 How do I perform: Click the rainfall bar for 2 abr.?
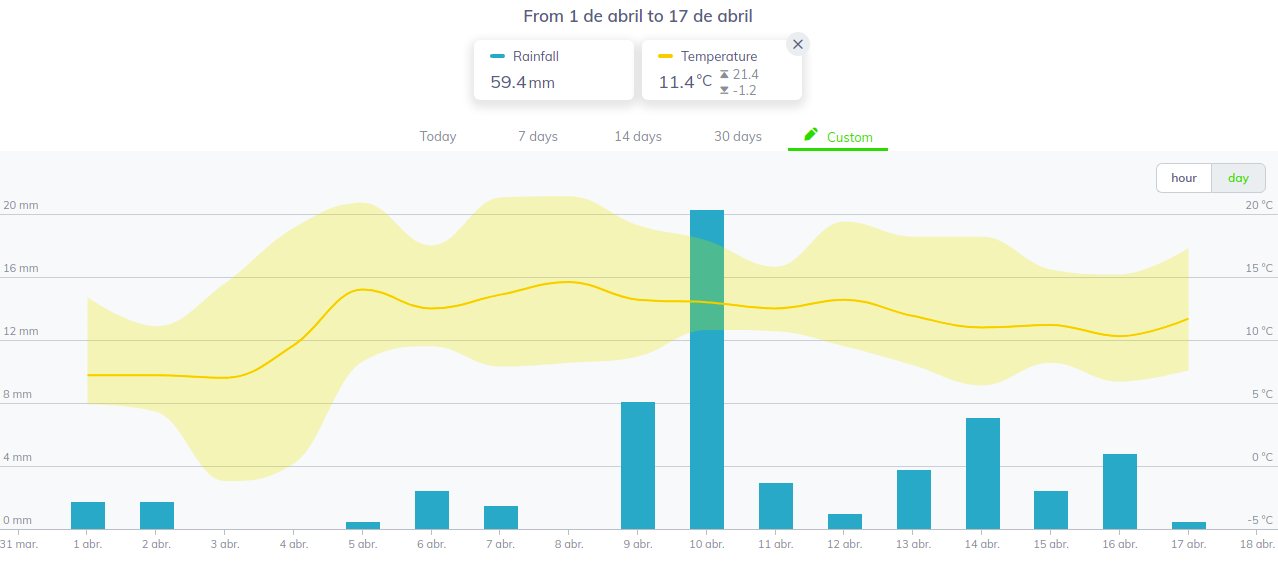point(157,515)
